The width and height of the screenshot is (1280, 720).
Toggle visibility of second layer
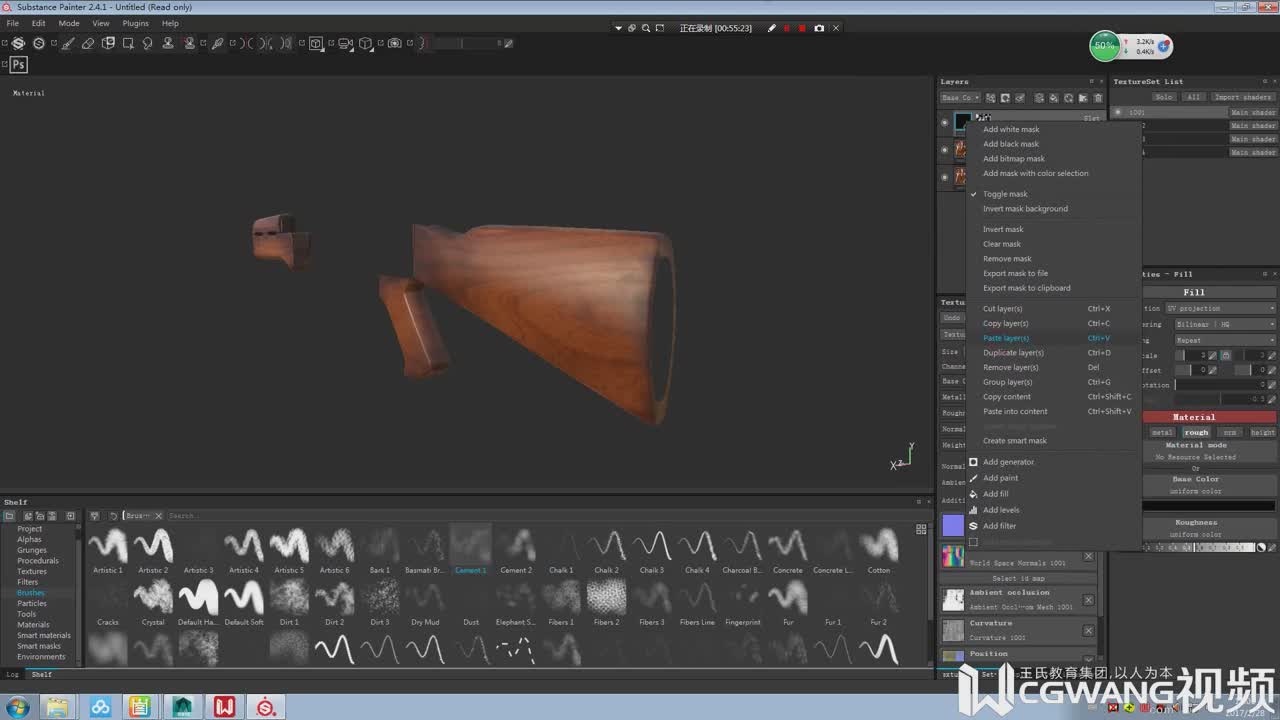tap(945, 150)
